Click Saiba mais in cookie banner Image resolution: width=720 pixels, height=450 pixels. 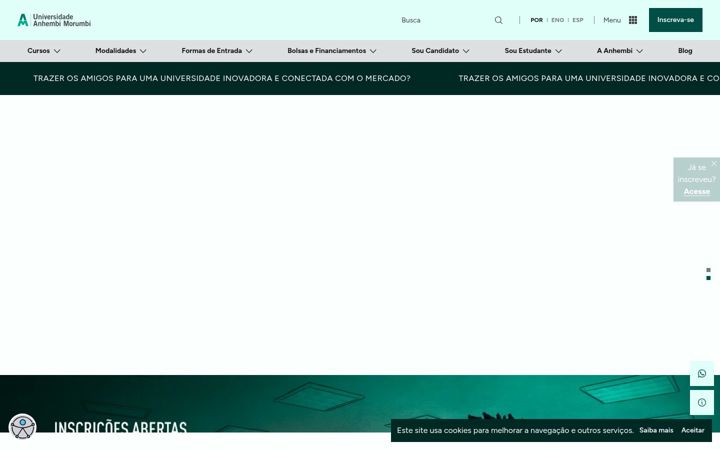pyautogui.click(x=656, y=430)
